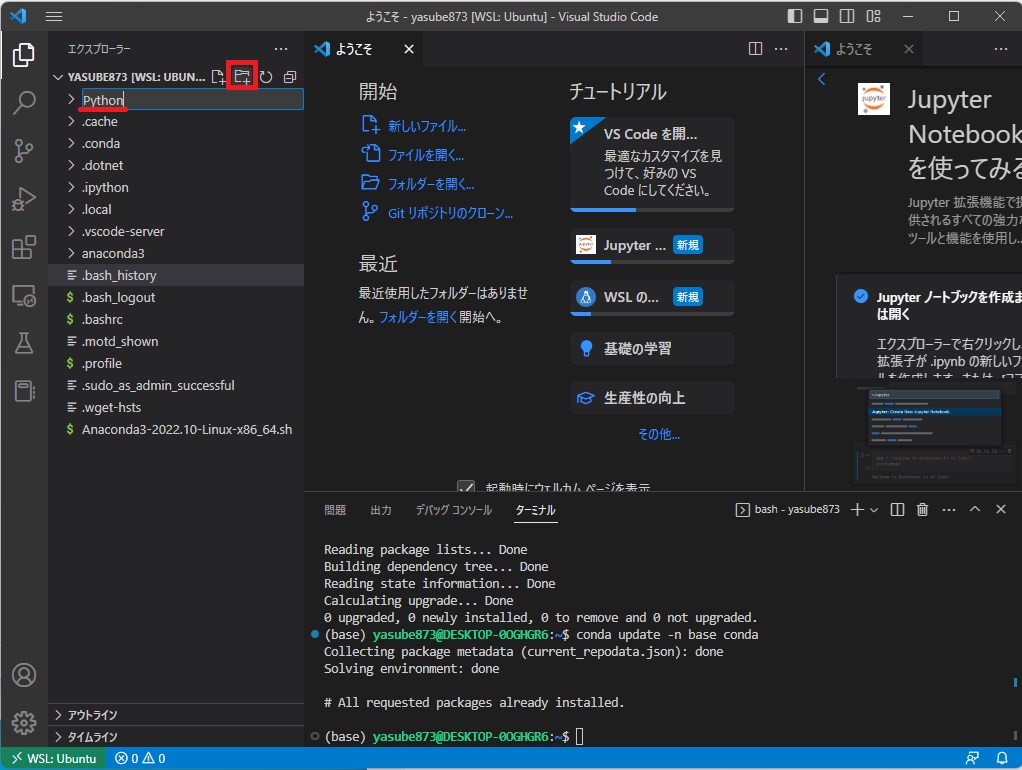Open the notifications bell in status bar
Screen dimensions: 1022x770
coord(1002,758)
